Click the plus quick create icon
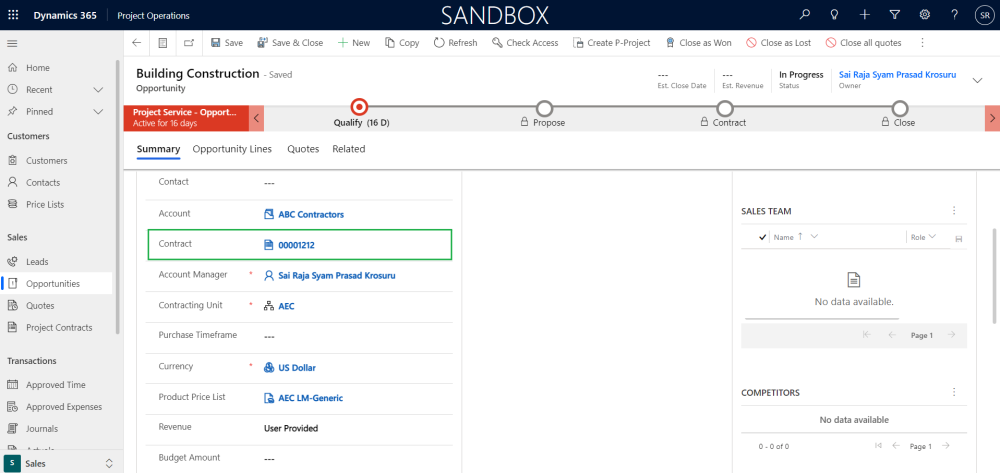The width and height of the screenshot is (1000, 473). tap(864, 15)
